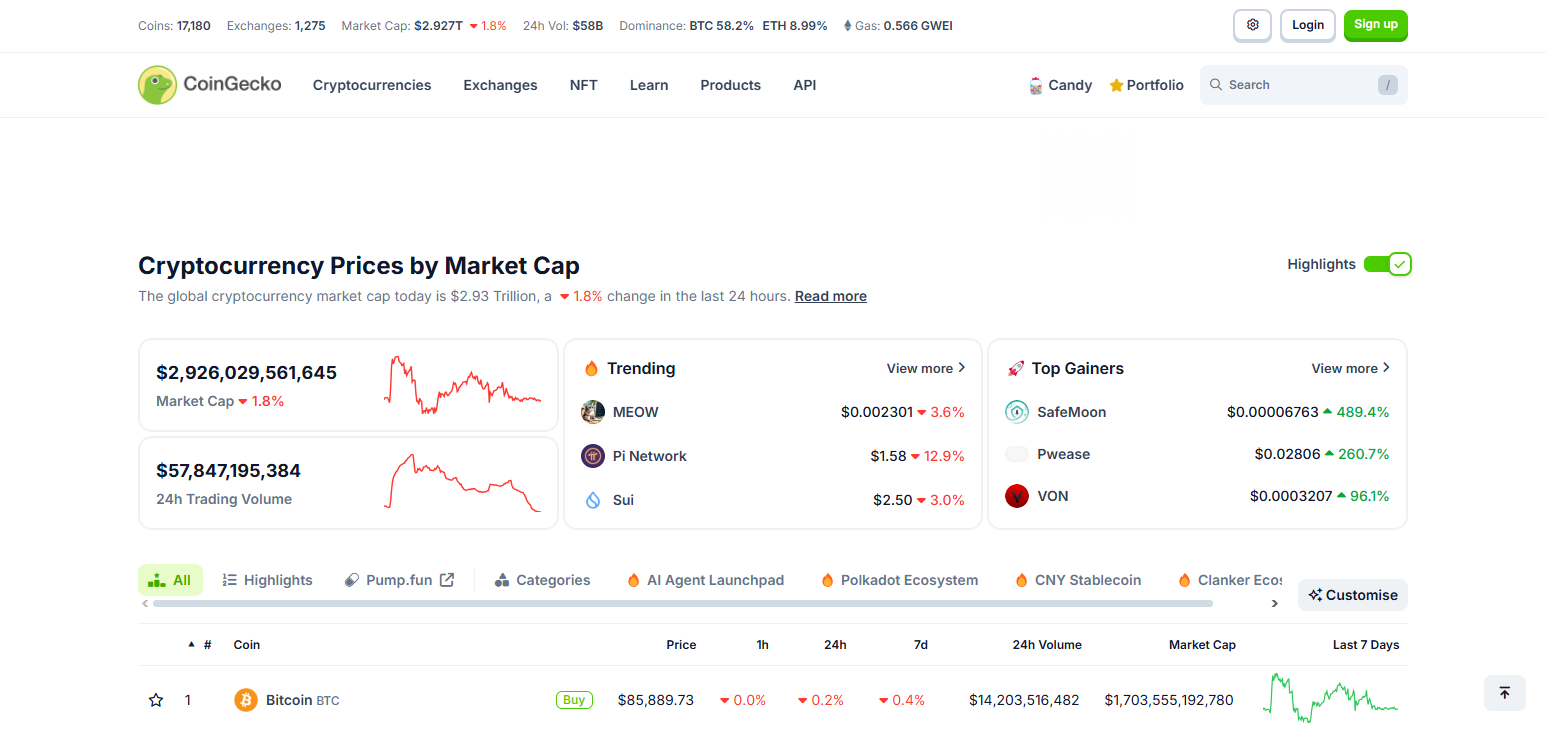Click the SafeMoon coin icon
1546x731 pixels.
click(1017, 412)
